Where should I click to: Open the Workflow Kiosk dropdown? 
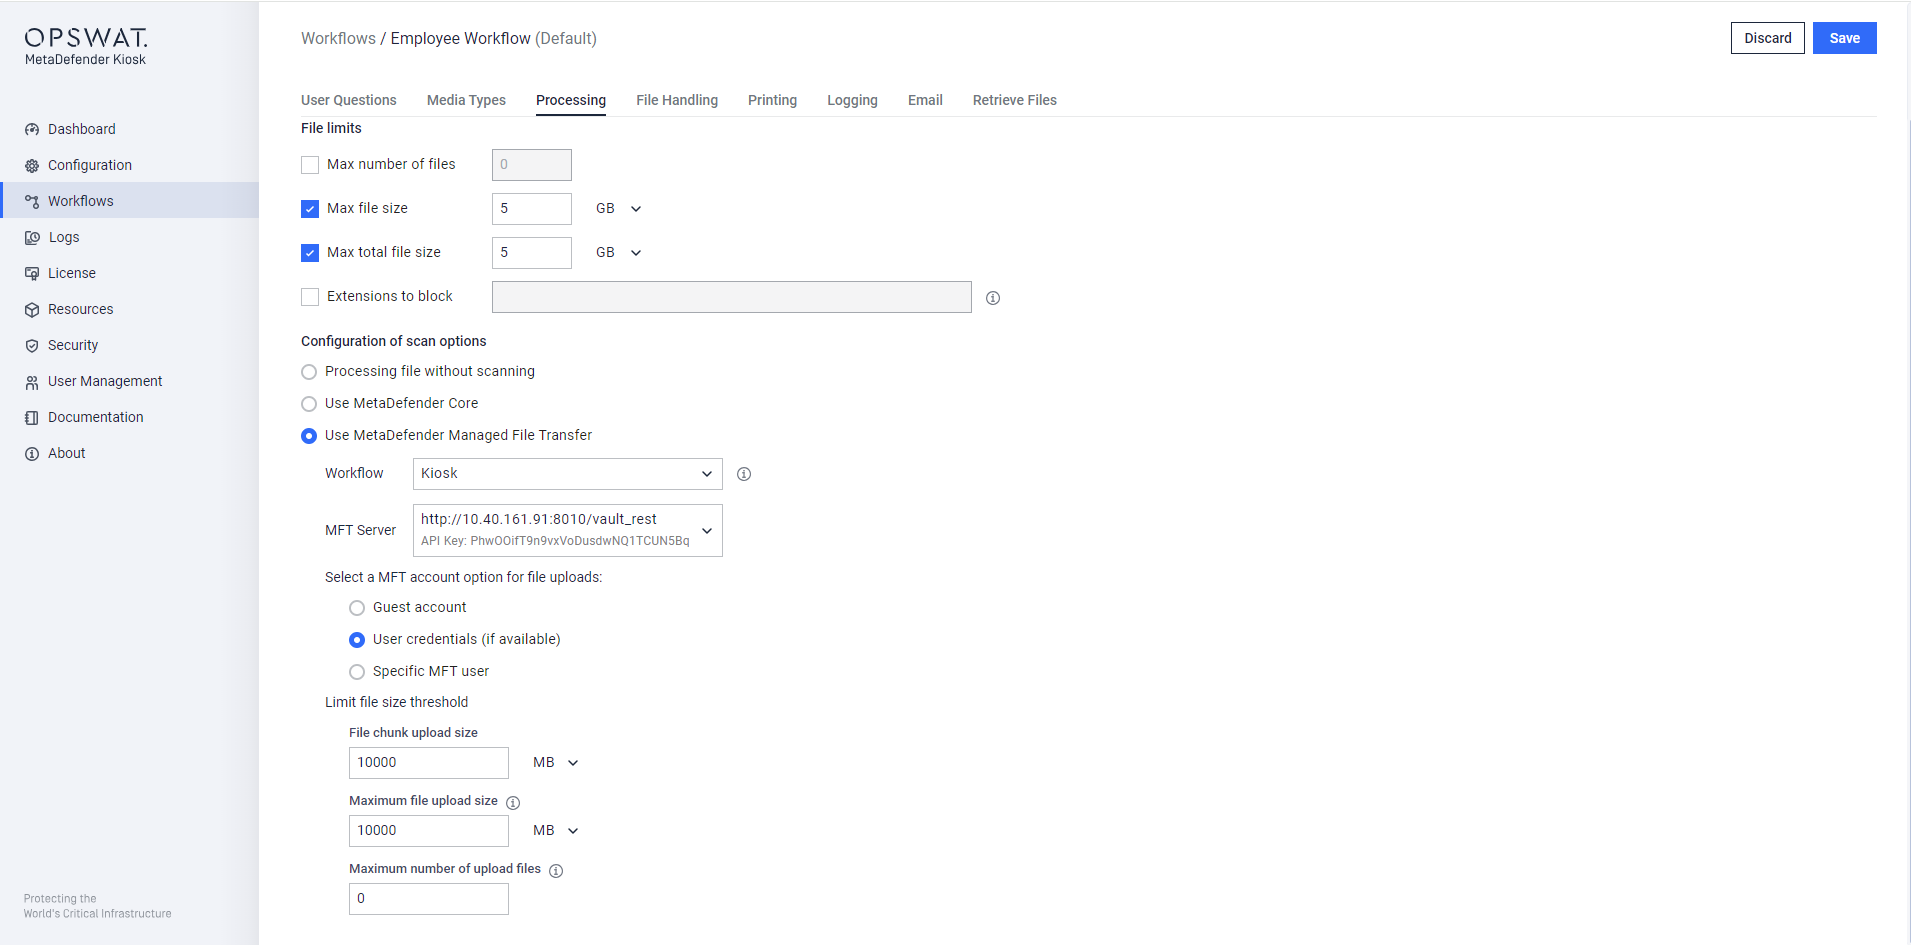[x=567, y=474]
